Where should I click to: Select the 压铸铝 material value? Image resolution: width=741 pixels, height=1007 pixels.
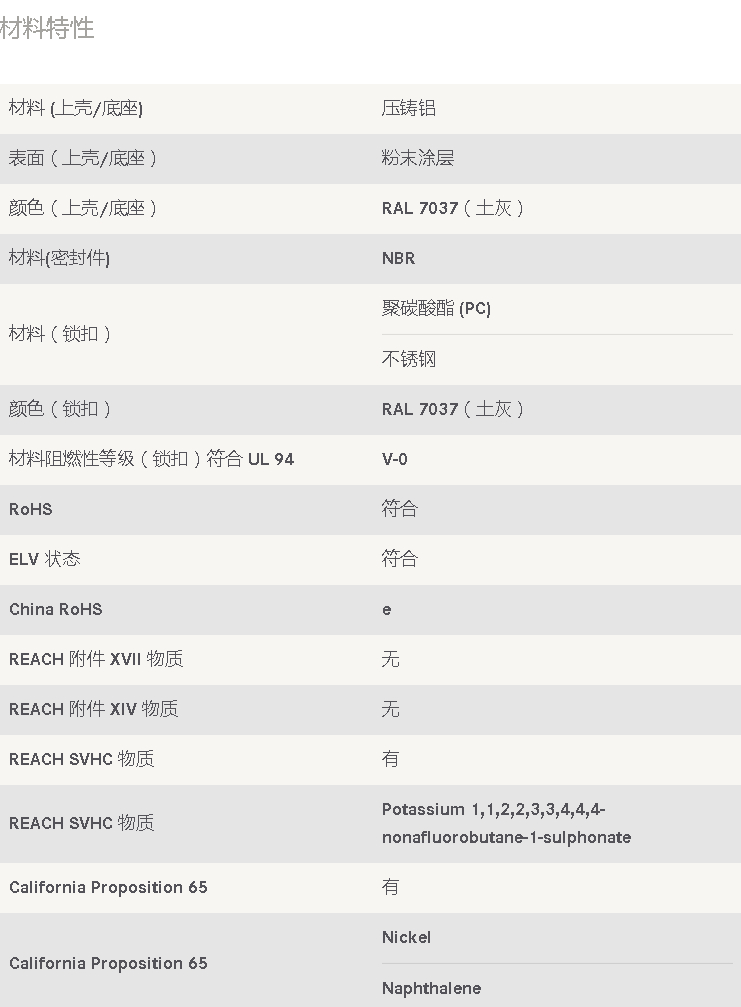pos(408,108)
